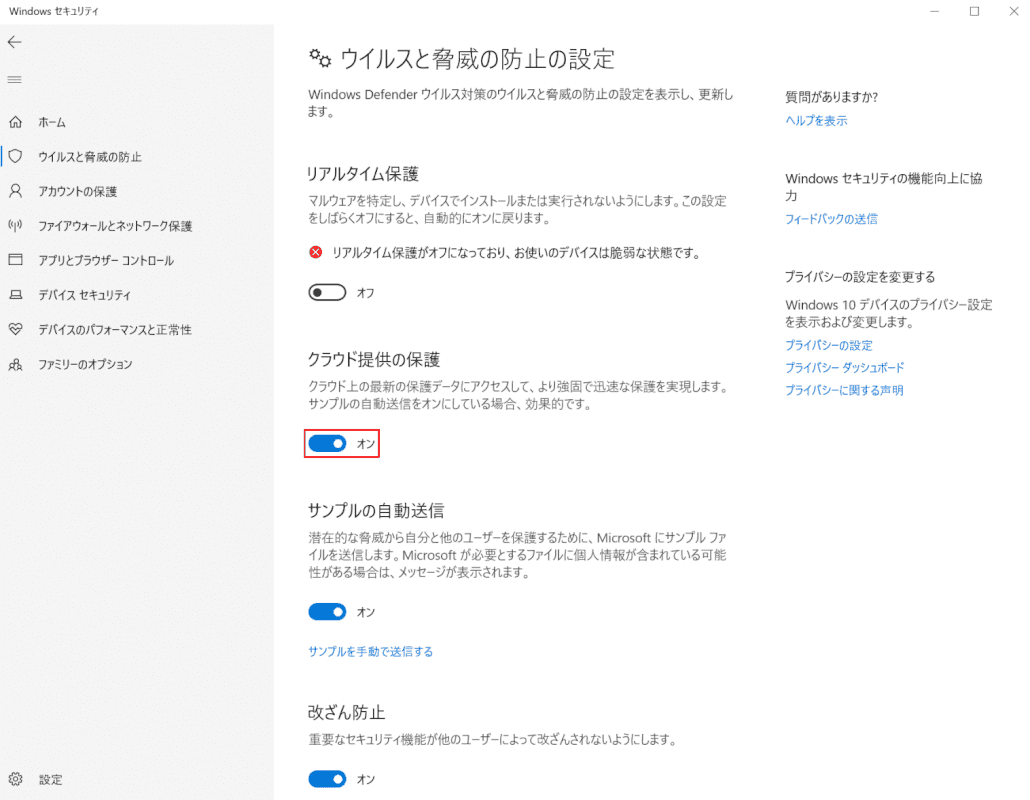Click the home house icon

15,122
